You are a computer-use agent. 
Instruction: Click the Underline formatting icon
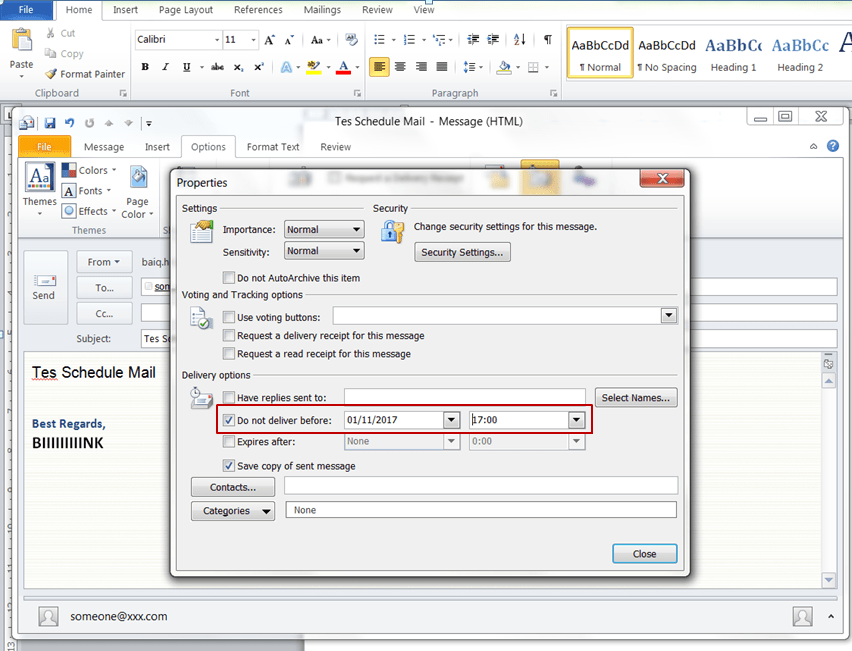(x=187, y=67)
